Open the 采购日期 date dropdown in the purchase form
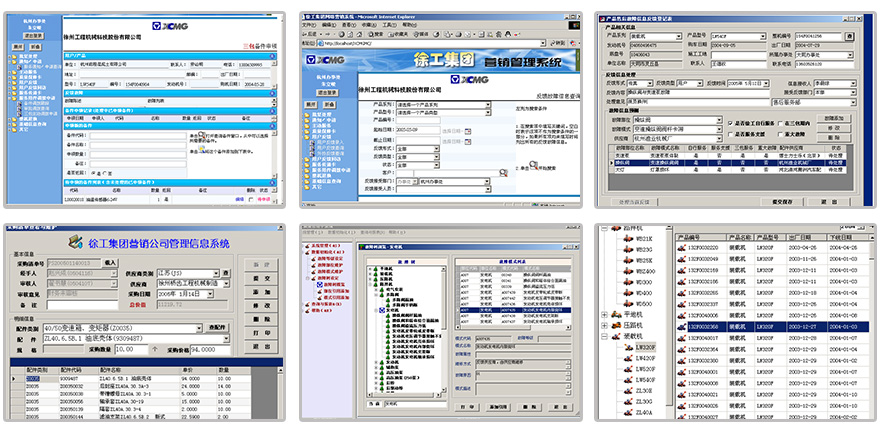The image size is (880, 435). 210,294
